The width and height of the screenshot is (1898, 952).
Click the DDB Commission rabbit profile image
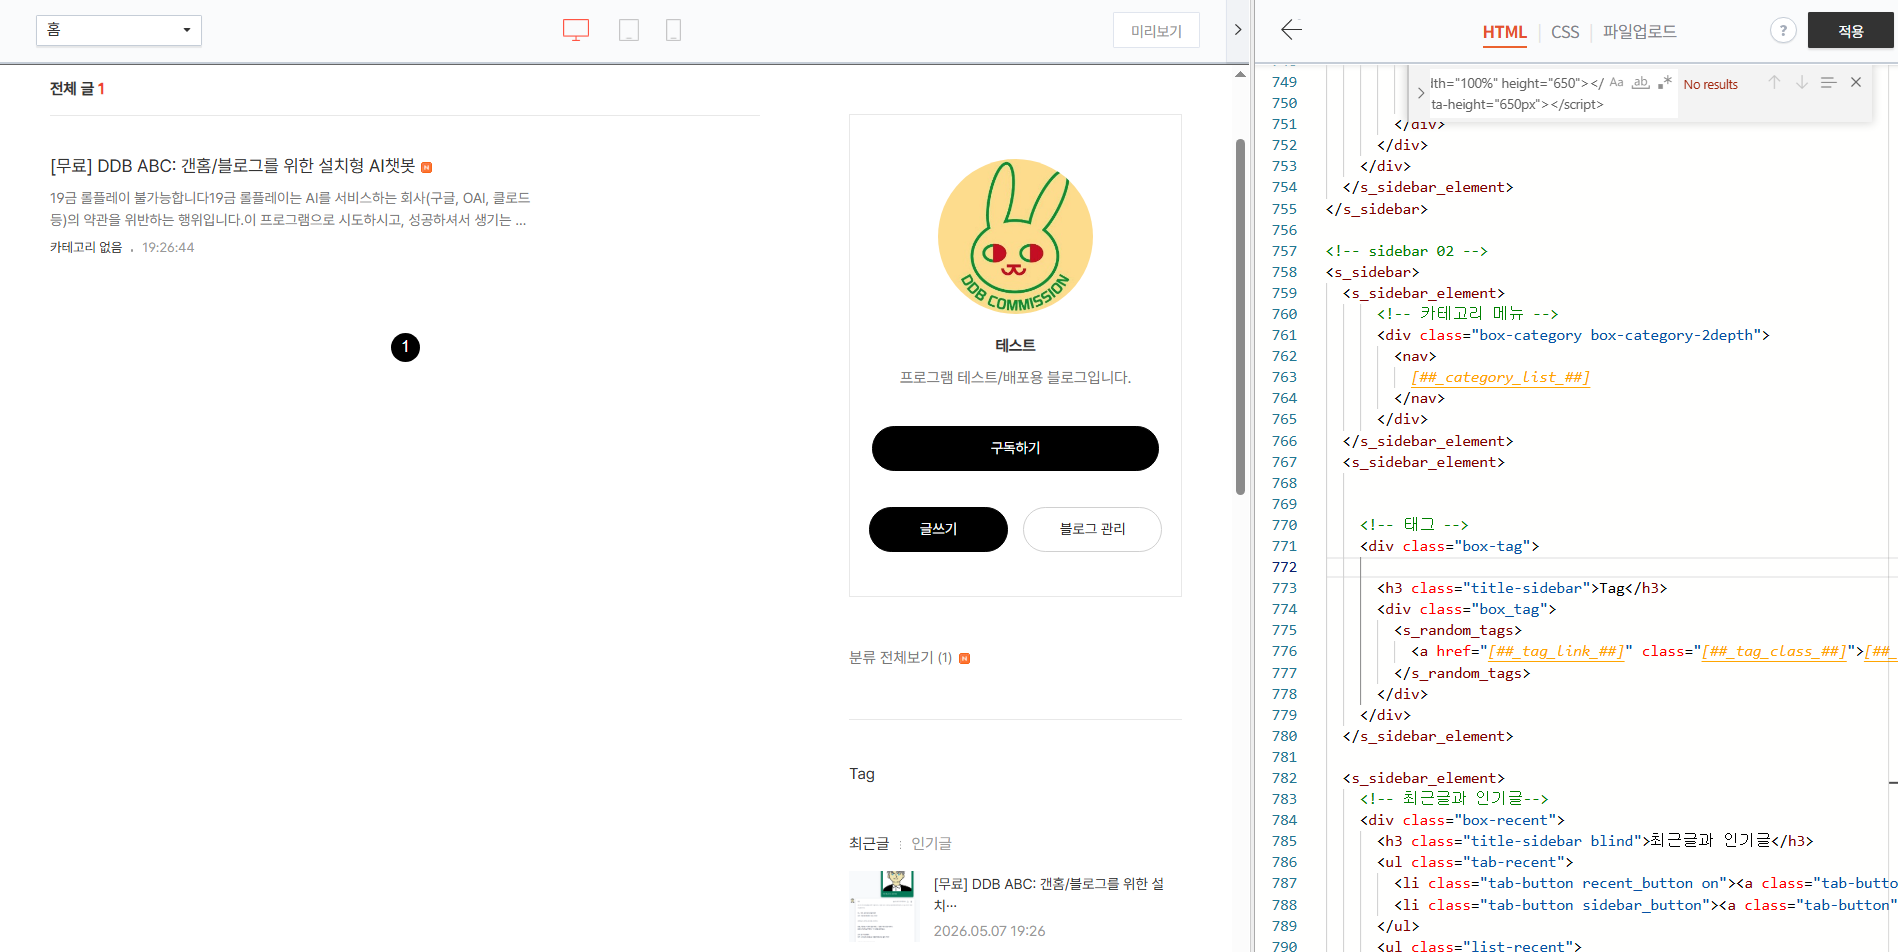[x=1015, y=237]
